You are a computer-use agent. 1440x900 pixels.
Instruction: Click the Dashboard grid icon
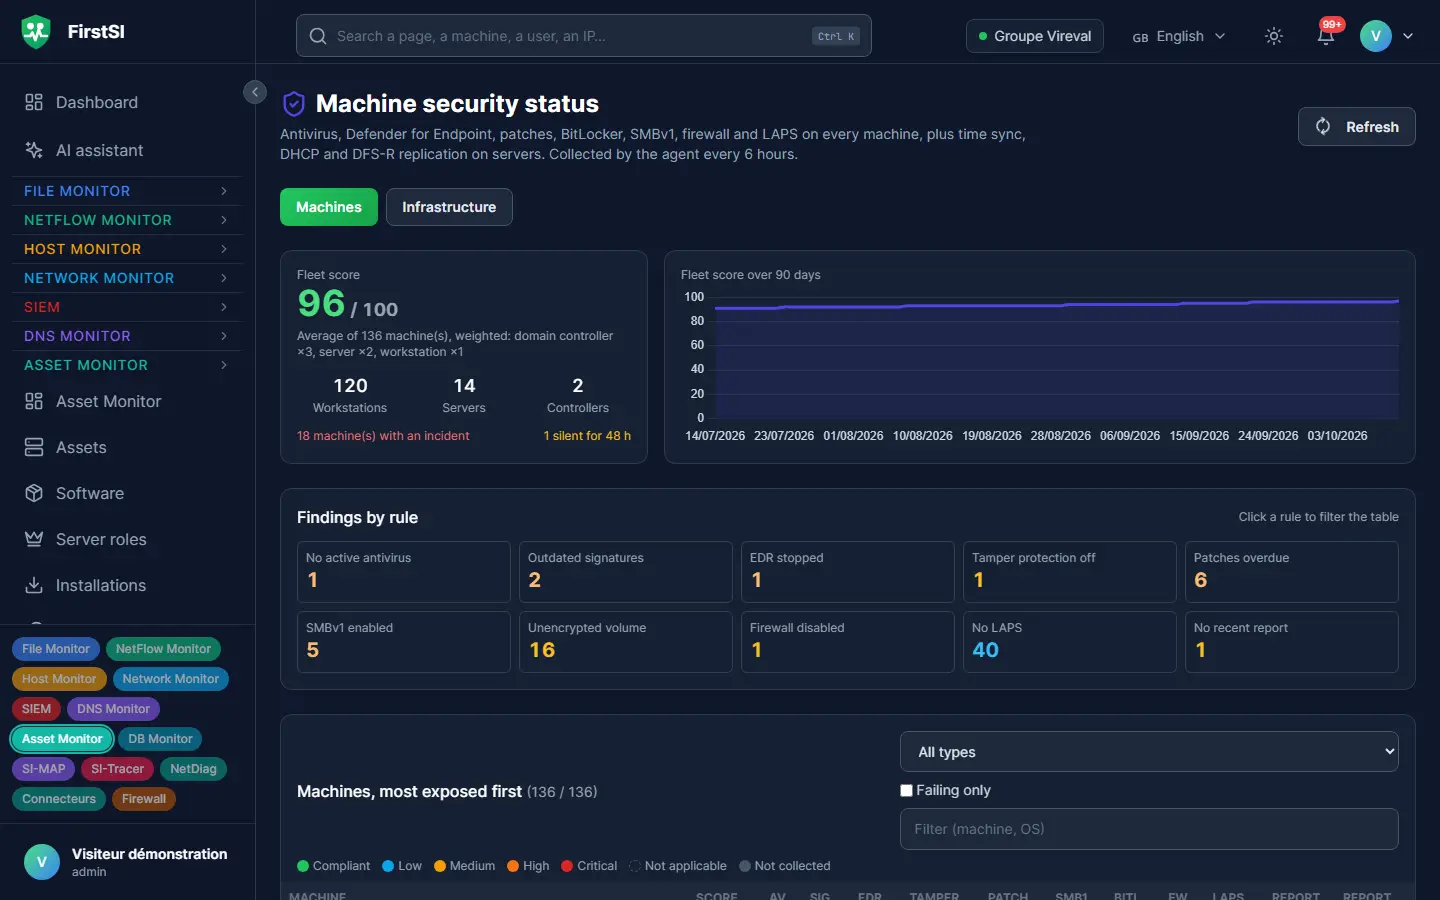(34, 102)
